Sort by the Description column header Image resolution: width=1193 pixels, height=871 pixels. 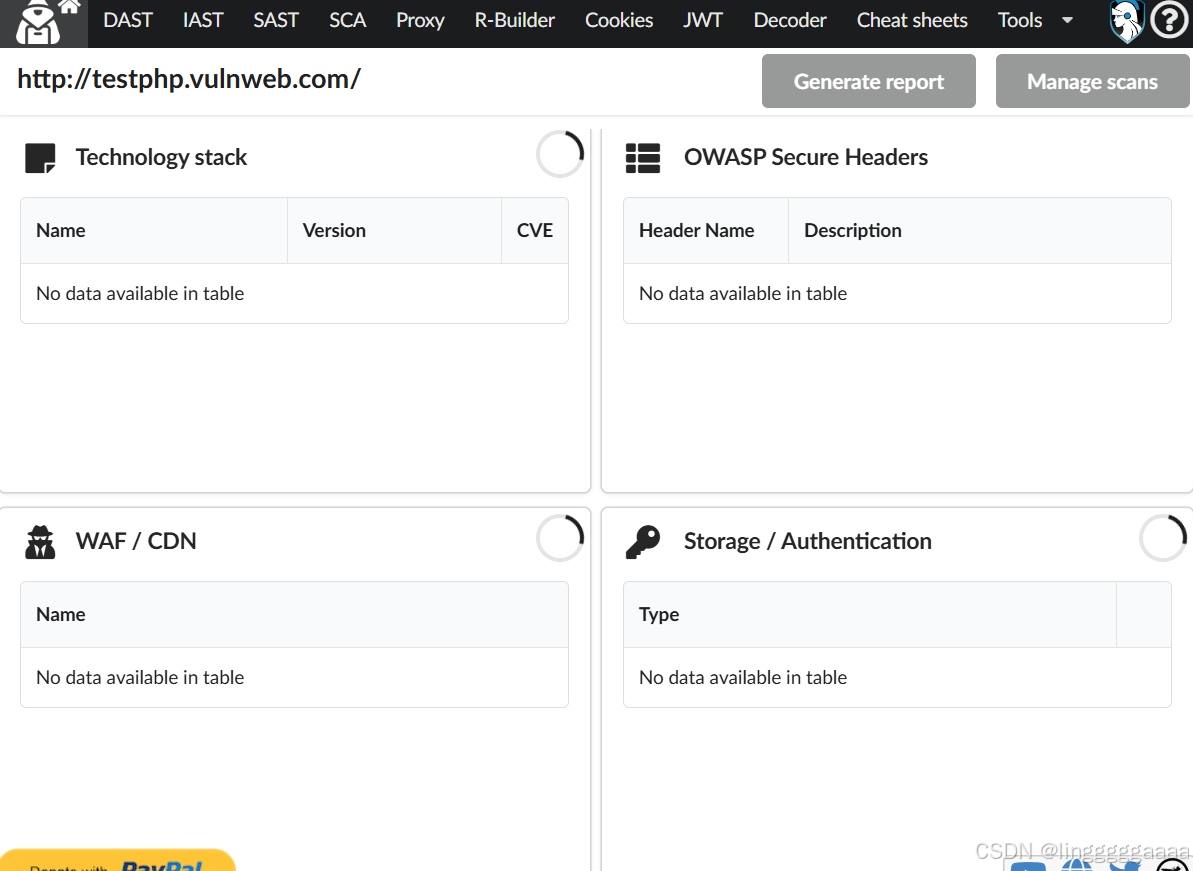click(980, 230)
